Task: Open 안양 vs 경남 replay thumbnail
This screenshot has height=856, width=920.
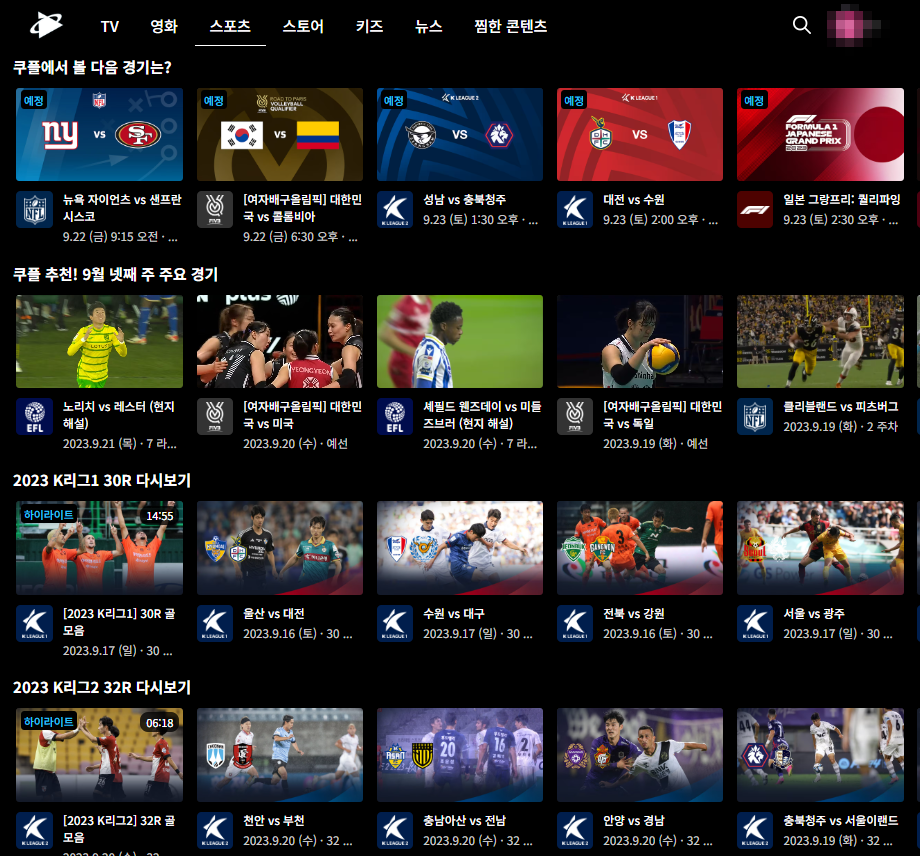Action: click(640, 755)
